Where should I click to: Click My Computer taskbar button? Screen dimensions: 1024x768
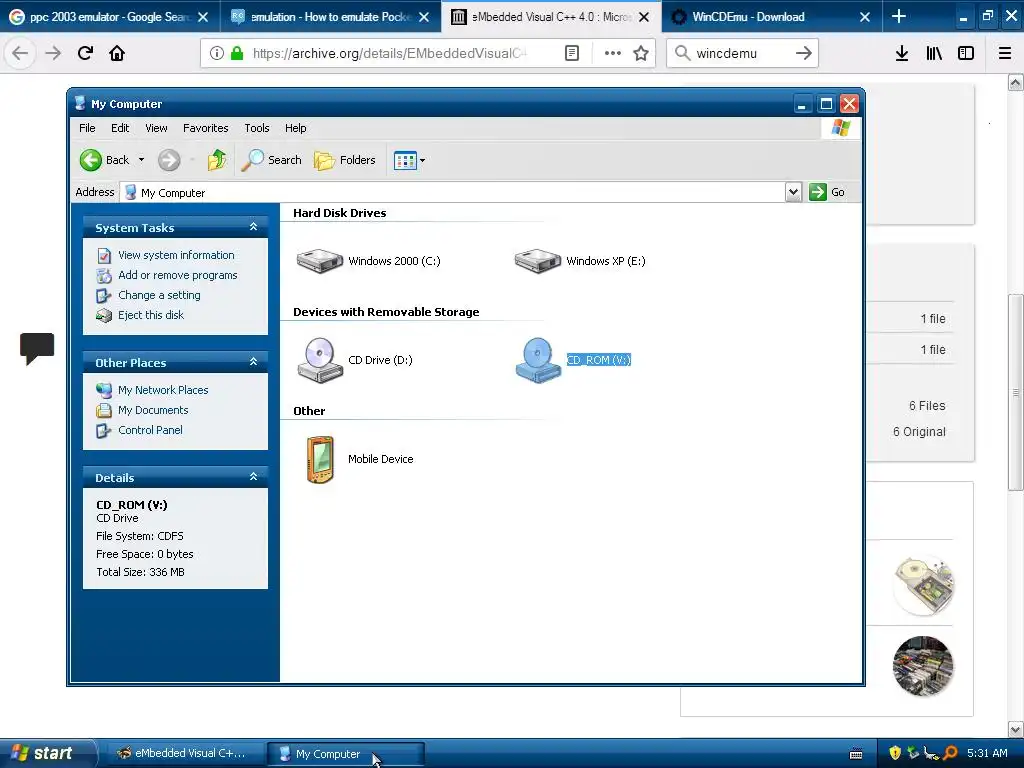(346, 754)
